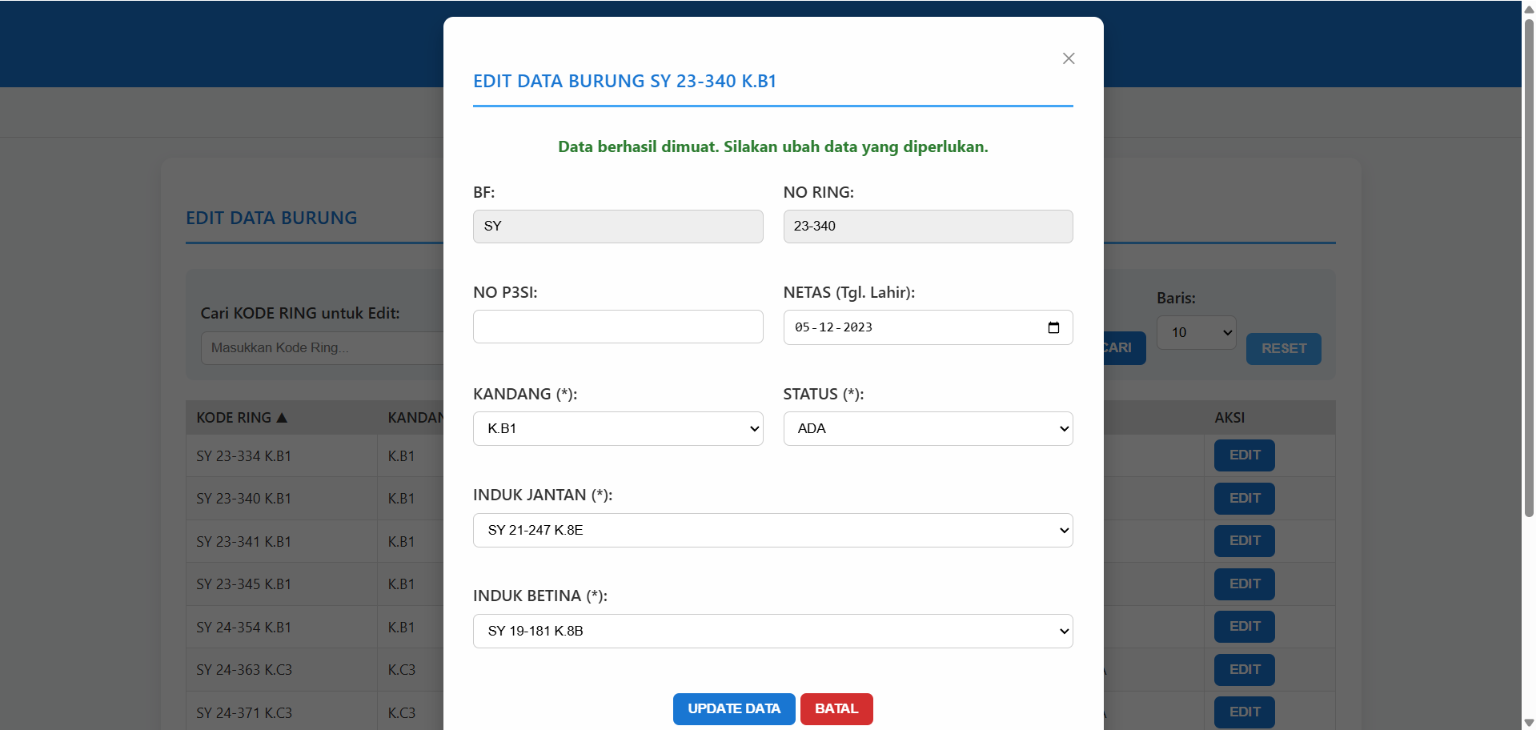Click EDIT button for row SY 23-334 K.B1
1536x730 pixels.
point(1244,455)
